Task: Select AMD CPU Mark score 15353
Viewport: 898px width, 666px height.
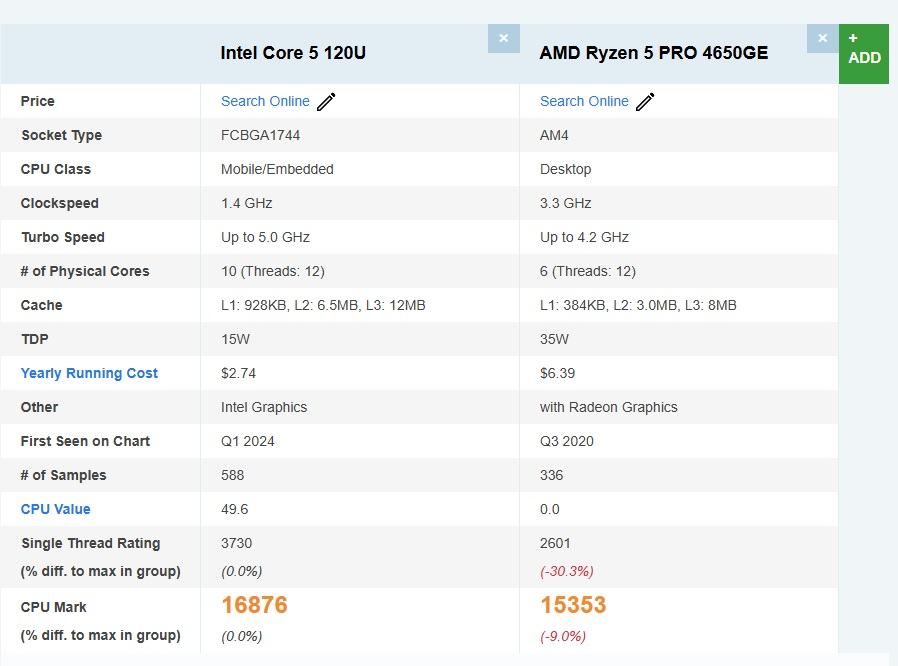Action: click(573, 605)
